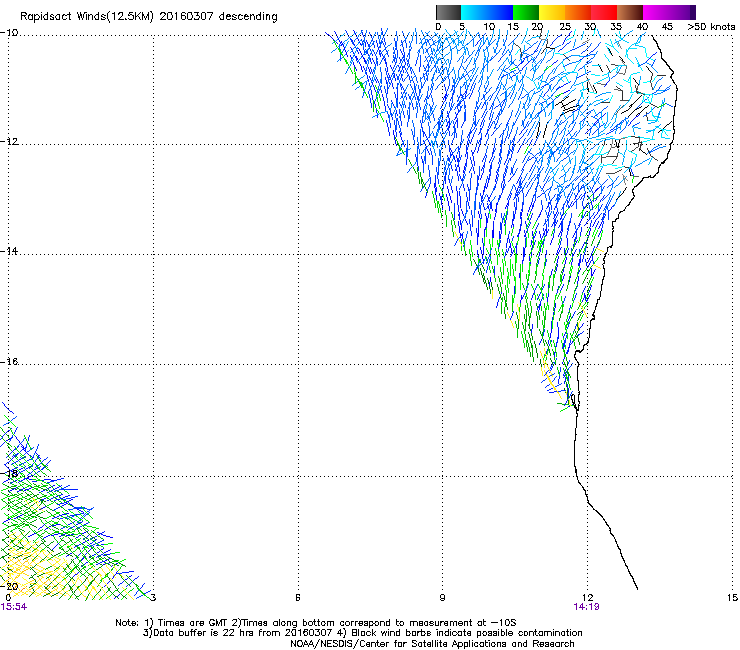Screen dimensions: 740x650
Task: Click the magenta-purple 40-50 knots legend segment
Action: [x=669, y=12]
